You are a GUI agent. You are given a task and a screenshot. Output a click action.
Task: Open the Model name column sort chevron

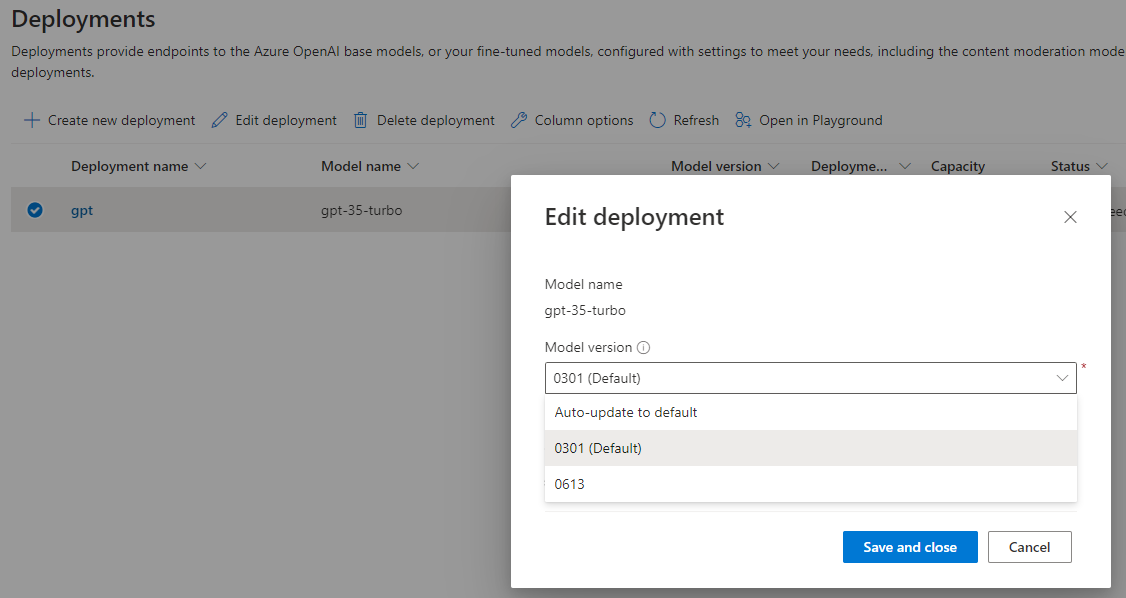pyautogui.click(x=413, y=166)
